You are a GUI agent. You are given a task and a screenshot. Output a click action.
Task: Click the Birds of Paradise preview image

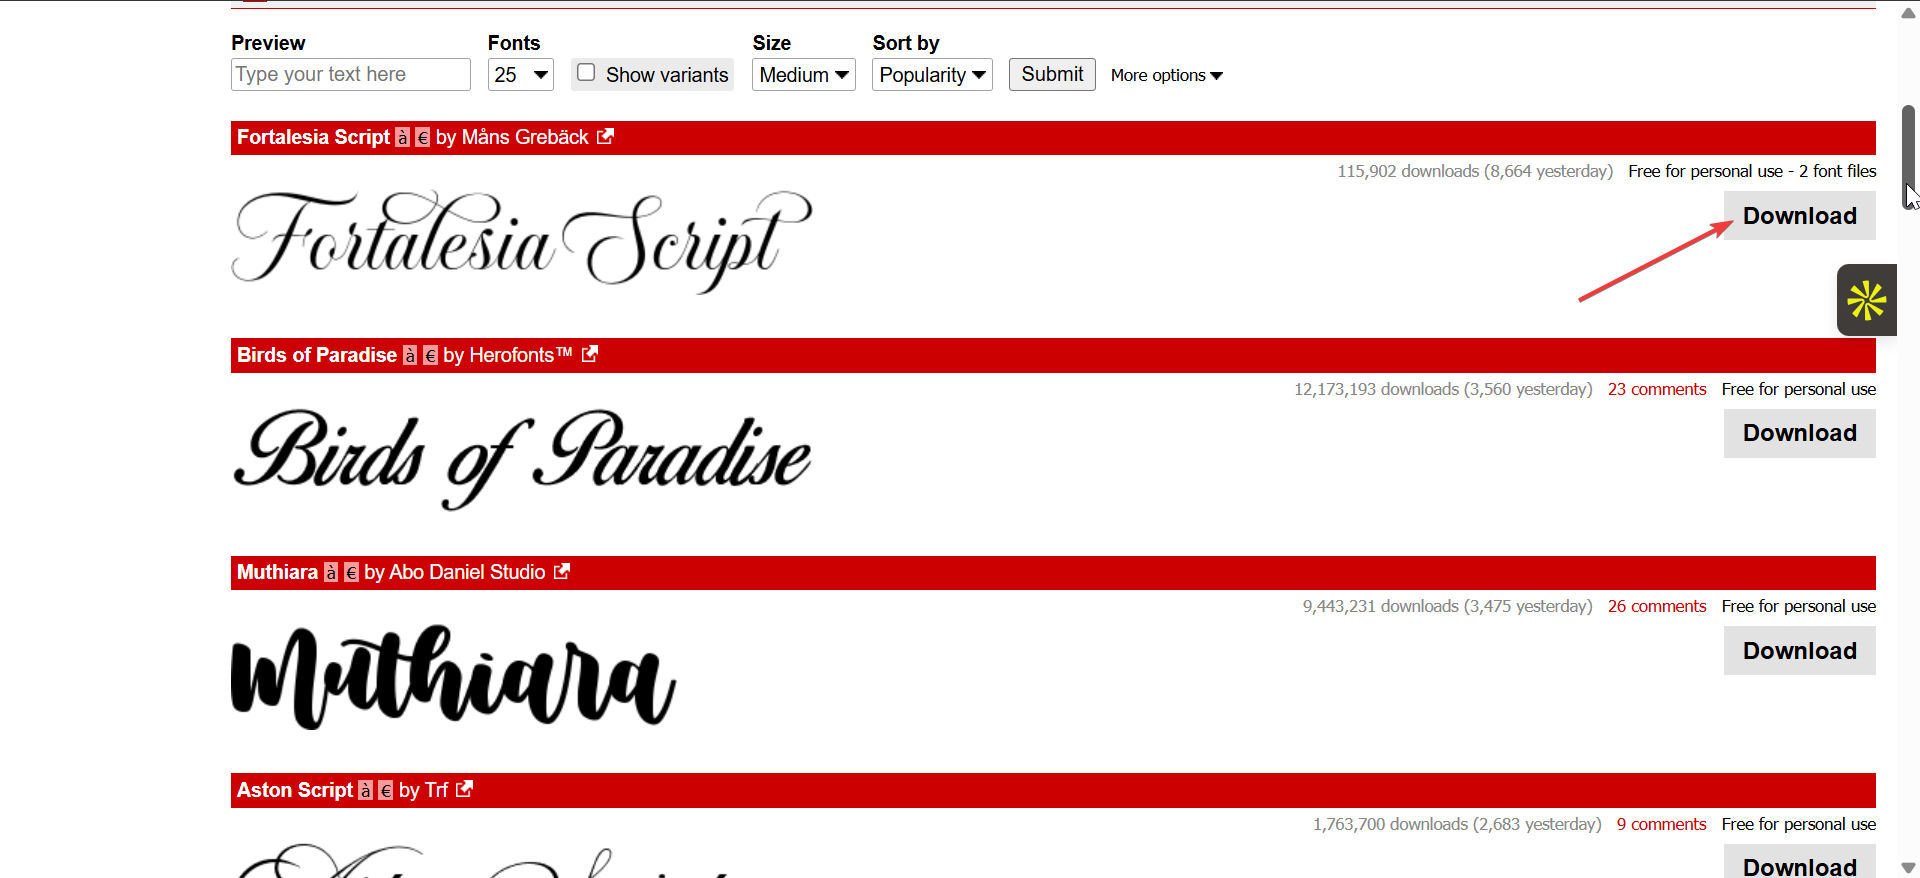click(x=522, y=458)
